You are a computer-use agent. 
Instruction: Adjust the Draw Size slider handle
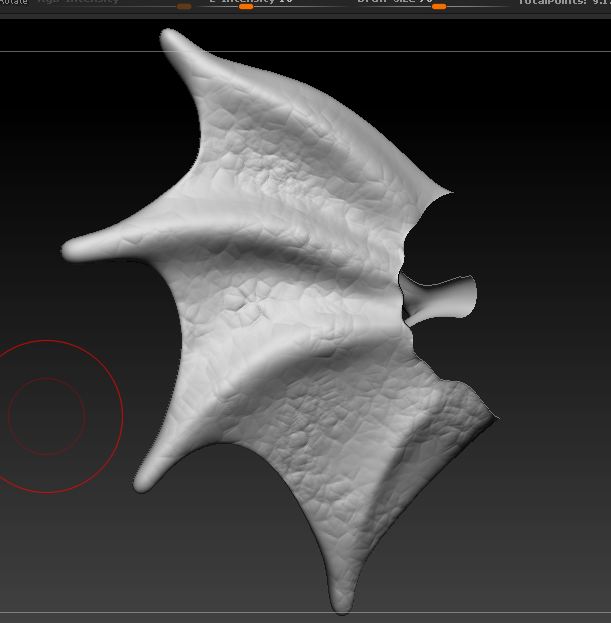tap(439, 6)
